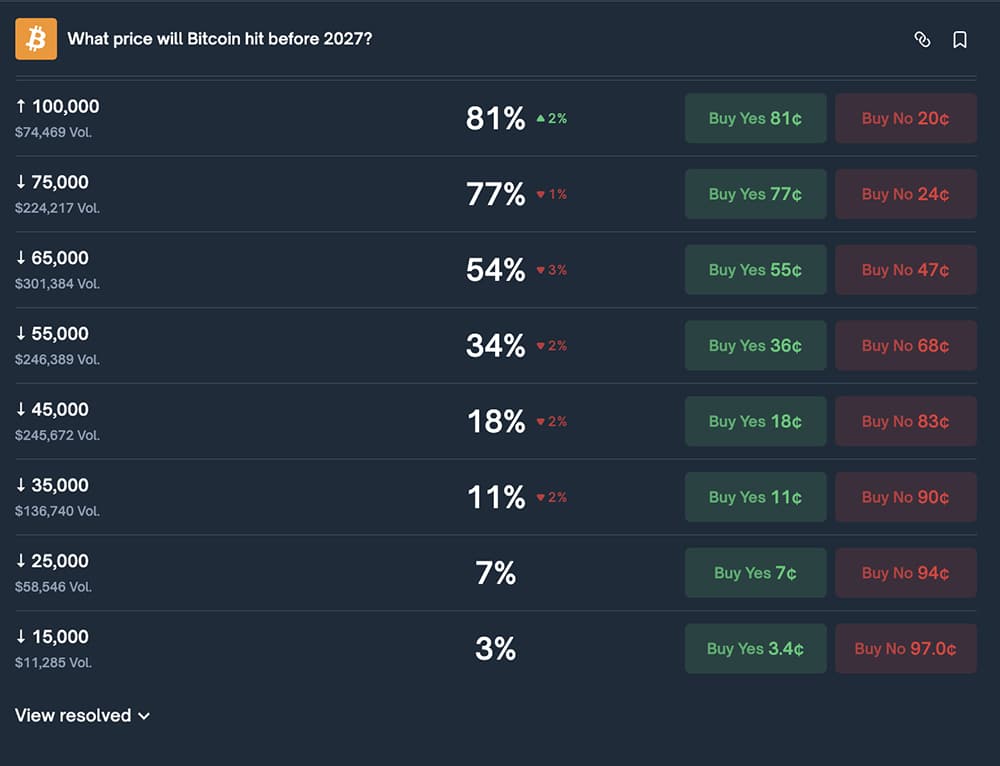Buy Yes at 18¢ for the 45,000 outcome
The width and height of the screenshot is (1000, 766).
coord(755,421)
